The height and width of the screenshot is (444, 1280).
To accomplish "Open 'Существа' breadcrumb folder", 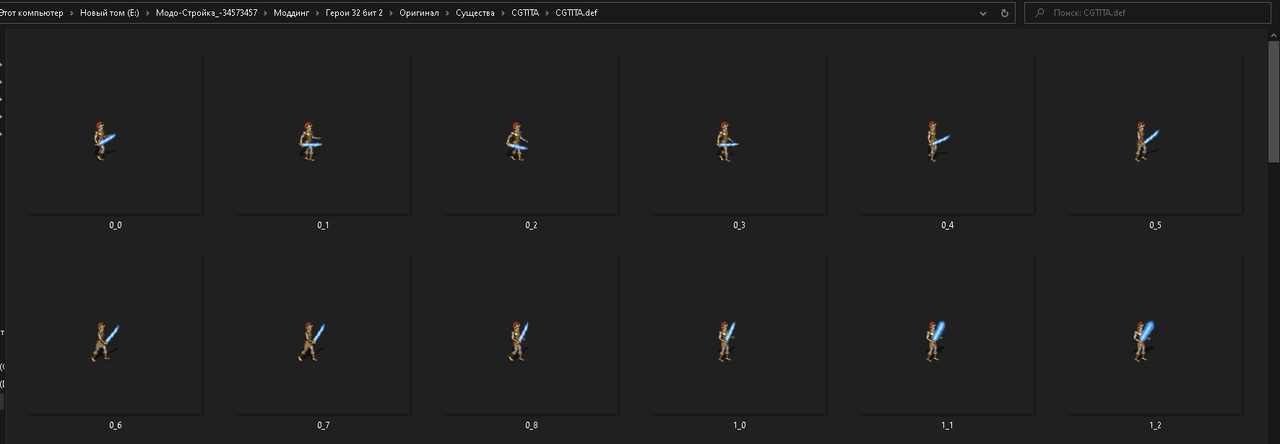I will tap(474, 13).
